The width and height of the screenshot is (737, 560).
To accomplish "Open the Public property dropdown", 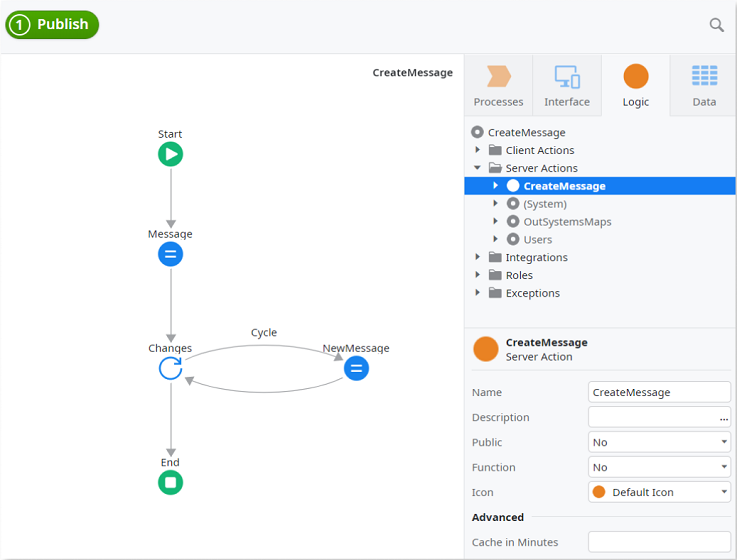I will click(659, 442).
